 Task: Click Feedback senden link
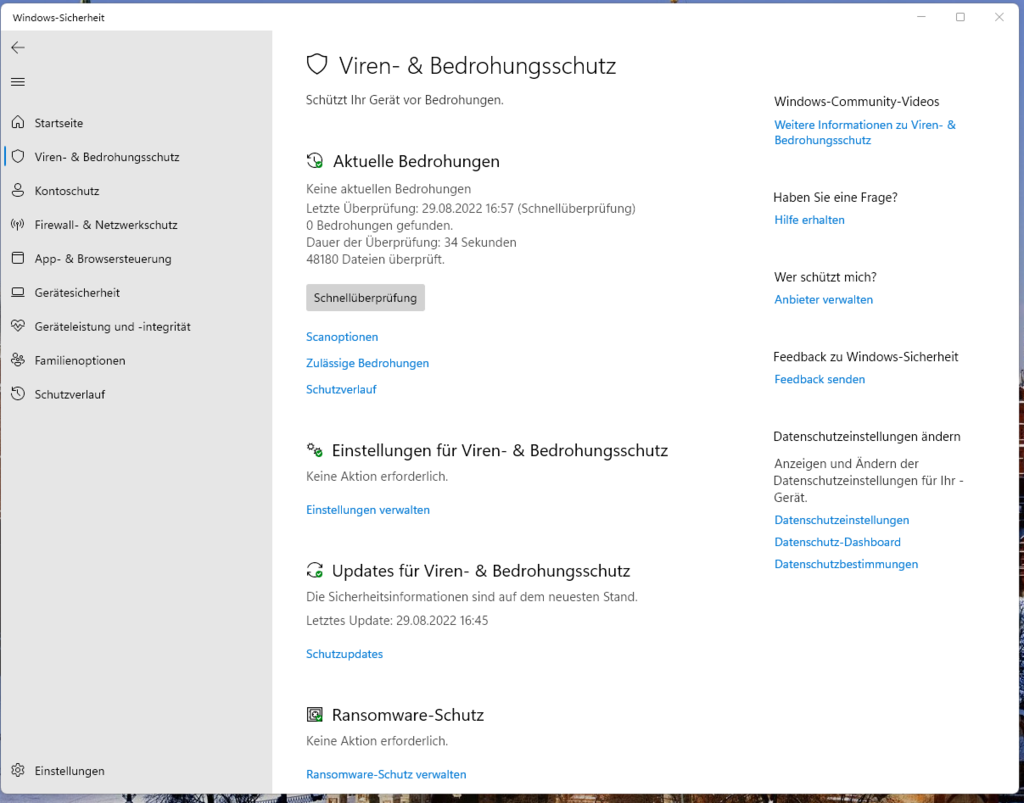click(x=820, y=379)
